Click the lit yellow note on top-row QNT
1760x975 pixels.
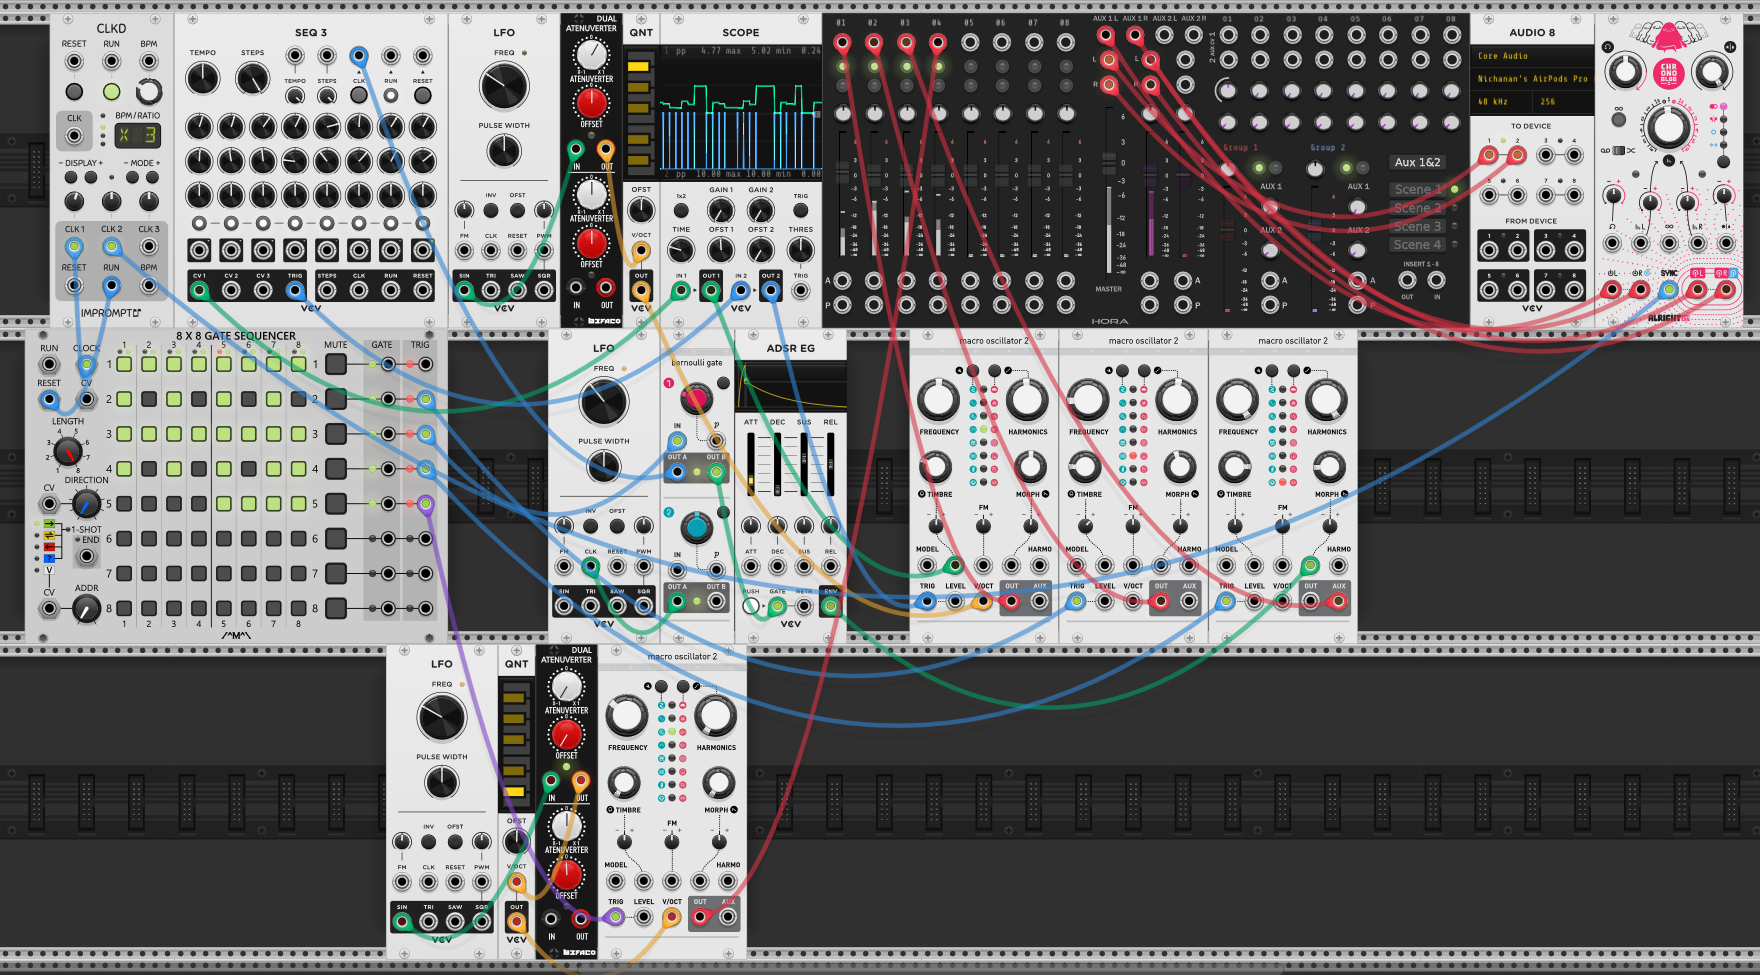click(x=638, y=67)
